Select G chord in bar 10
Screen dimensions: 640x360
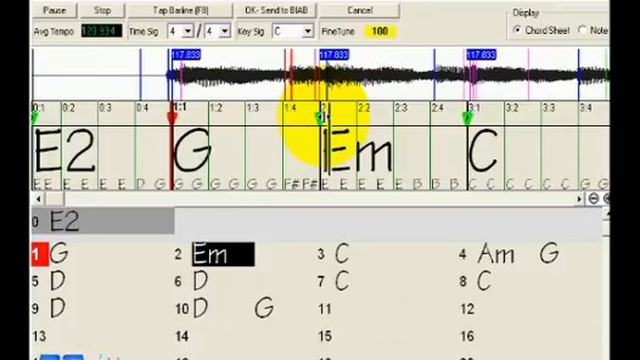[x=264, y=308]
